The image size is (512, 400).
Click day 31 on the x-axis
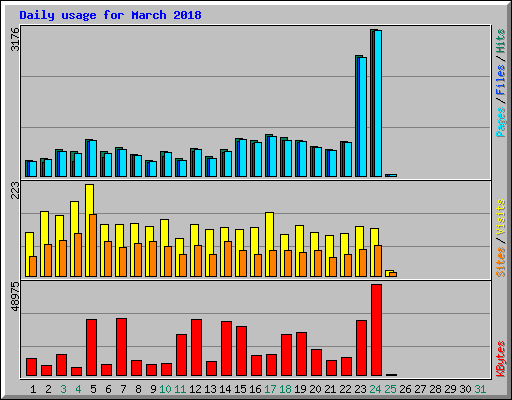(x=480, y=389)
